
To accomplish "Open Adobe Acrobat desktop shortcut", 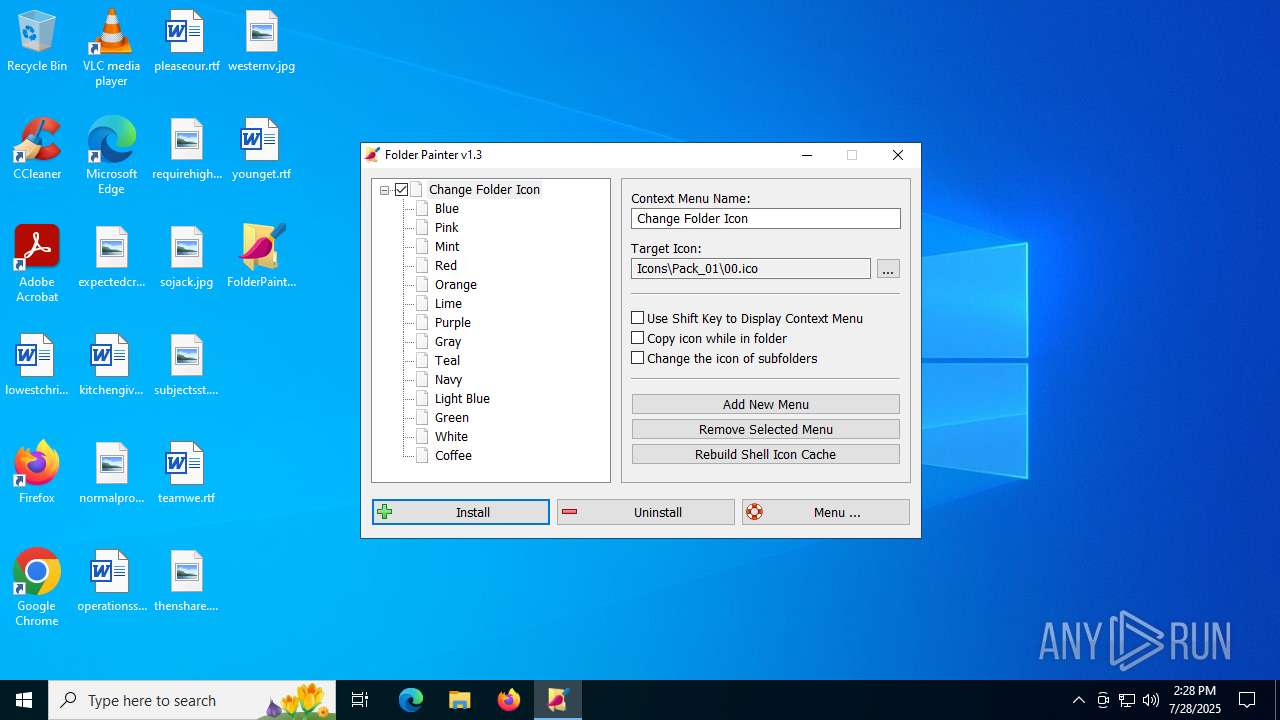I will click(37, 264).
